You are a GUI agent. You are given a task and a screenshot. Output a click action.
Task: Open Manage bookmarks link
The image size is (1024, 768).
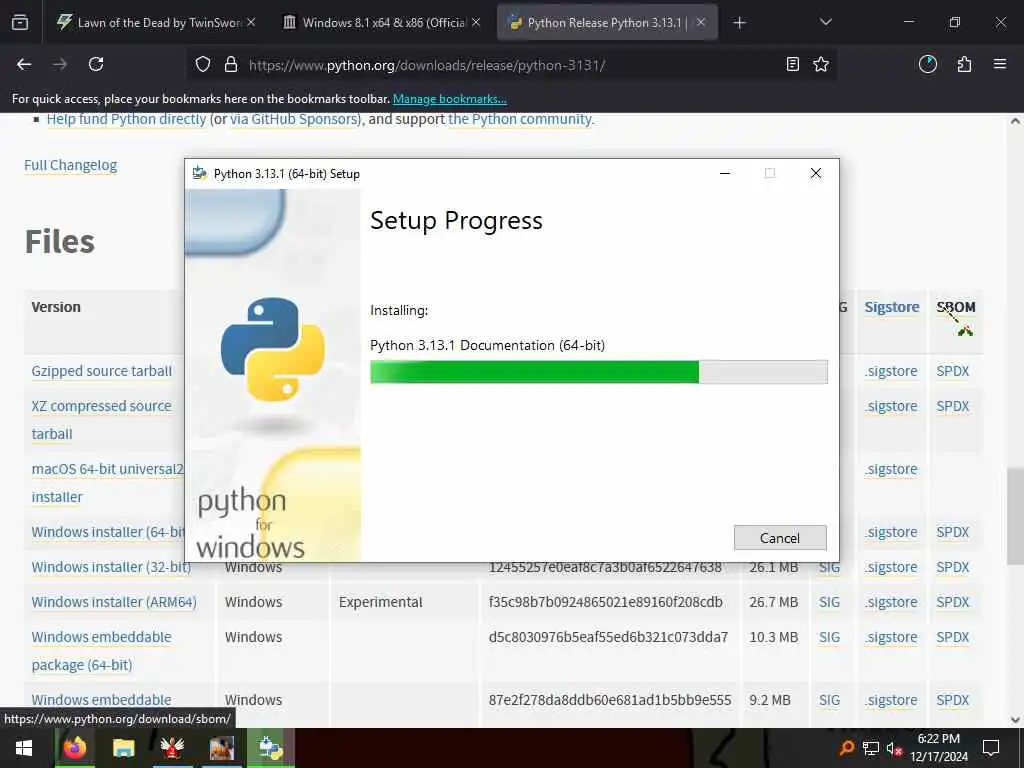pyautogui.click(x=449, y=99)
